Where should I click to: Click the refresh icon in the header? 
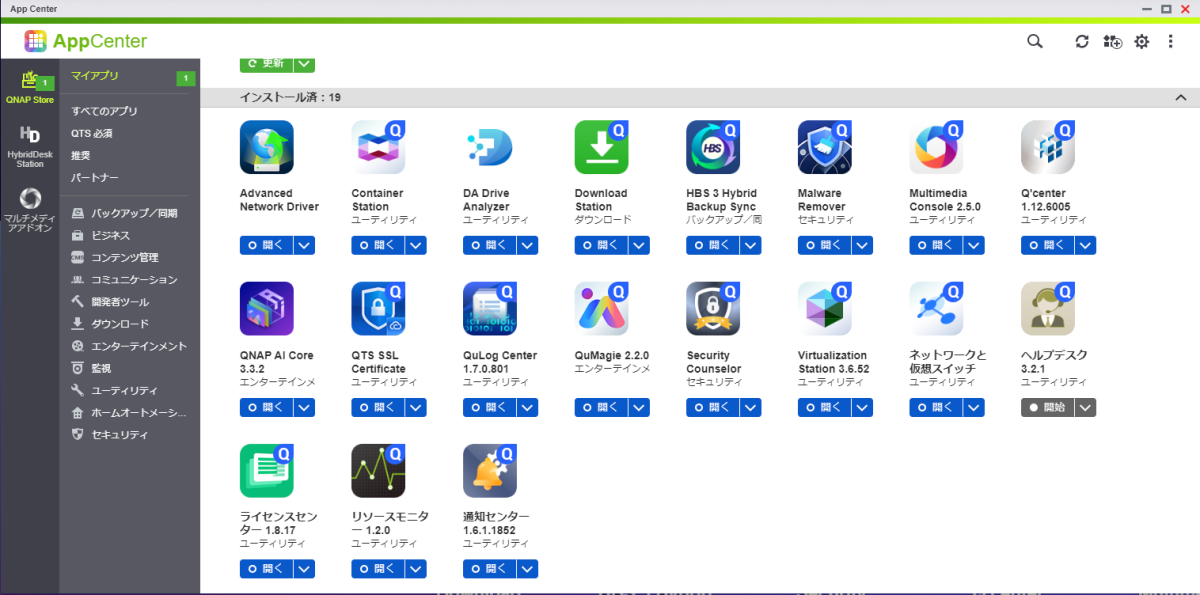[x=1082, y=41]
